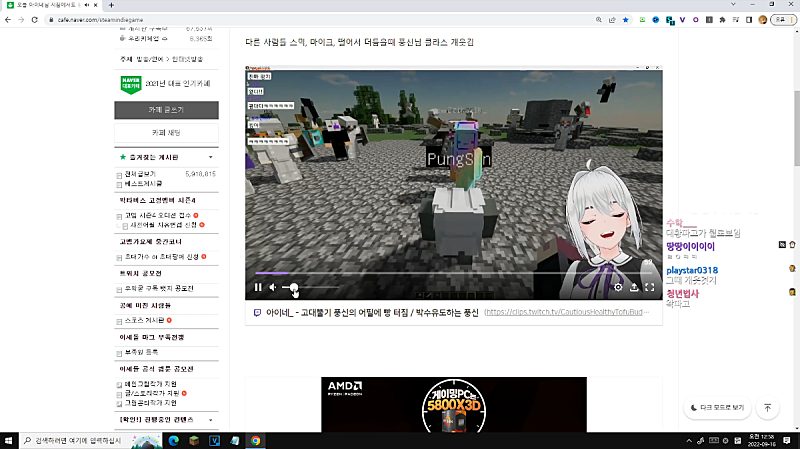This screenshot has width=800, height=449.
Task: Open the video player settings gear
Action: pos(618,287)
